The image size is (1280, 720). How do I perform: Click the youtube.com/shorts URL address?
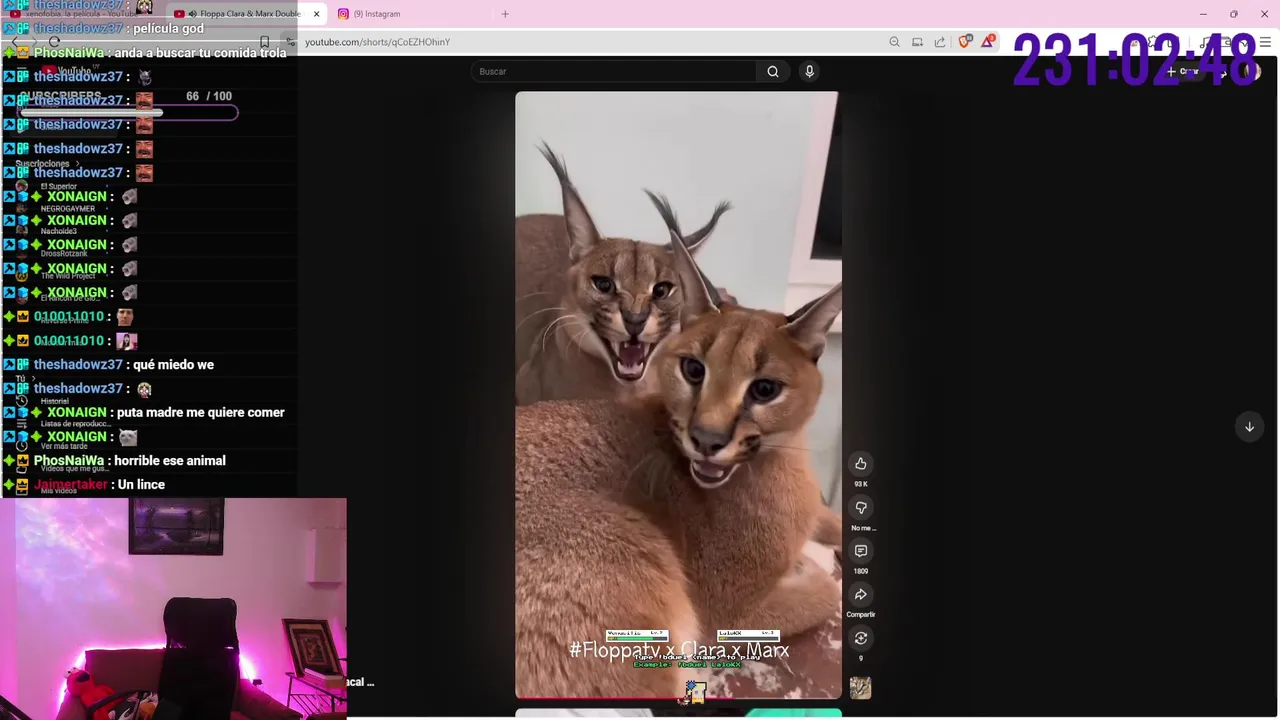pos(377,42)
